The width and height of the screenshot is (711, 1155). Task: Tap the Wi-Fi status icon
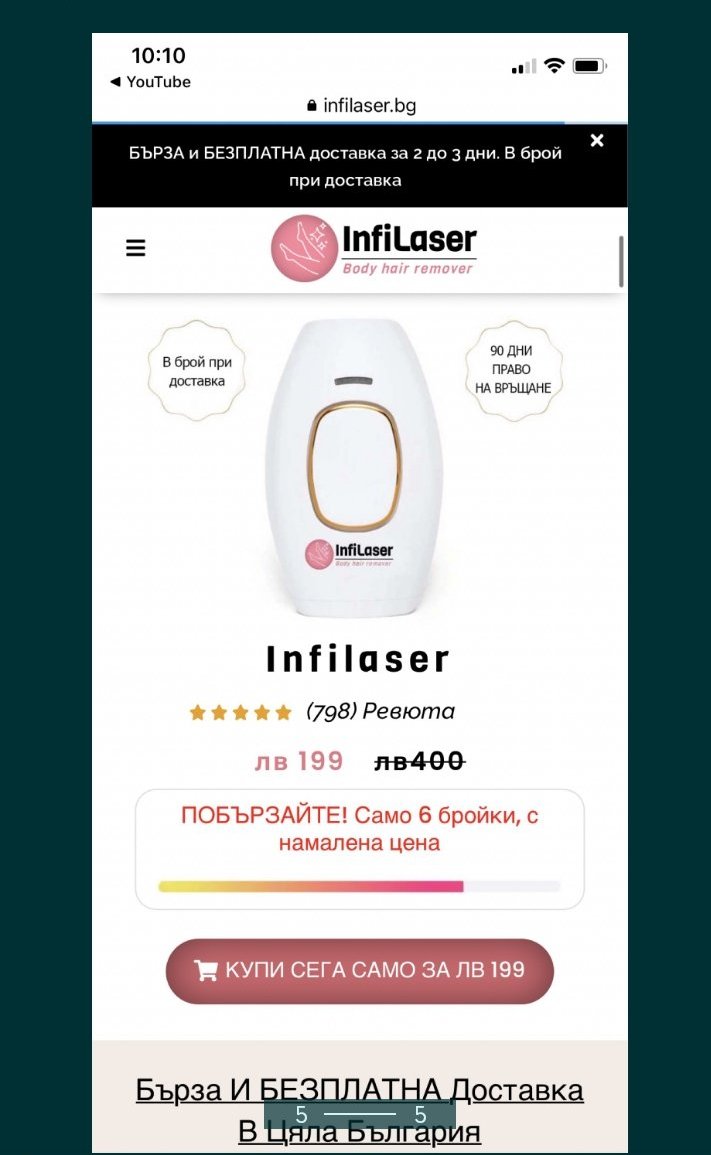coord(554,66)
